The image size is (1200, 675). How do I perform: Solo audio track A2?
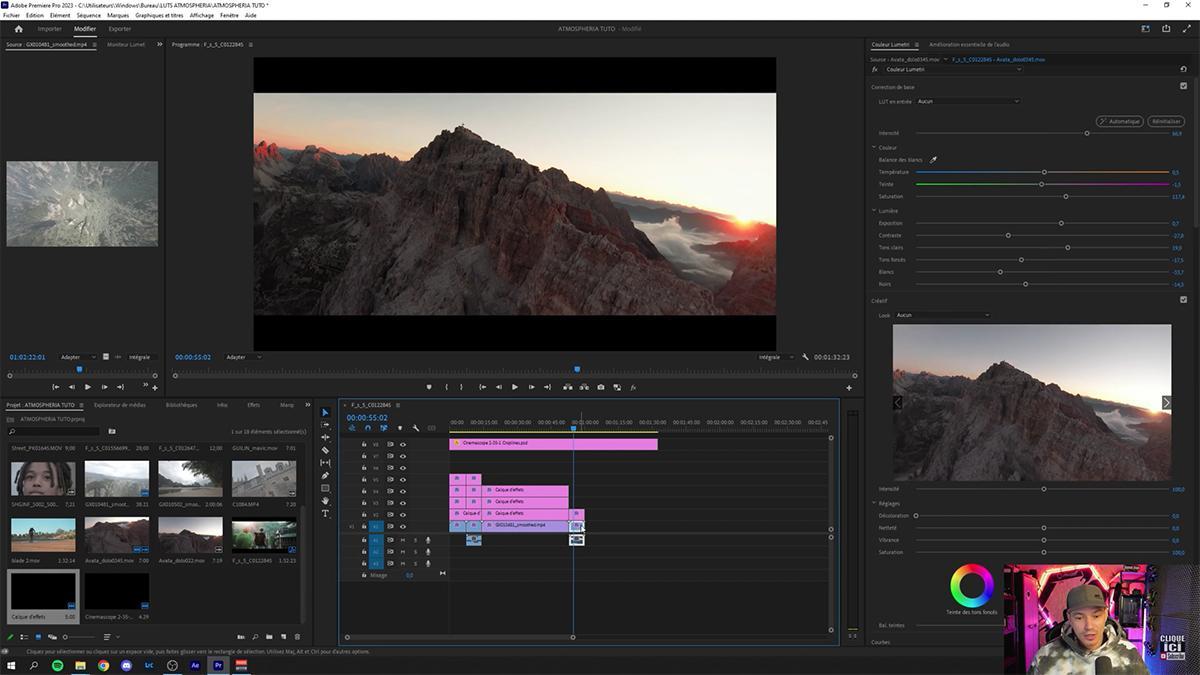point(415,551)
